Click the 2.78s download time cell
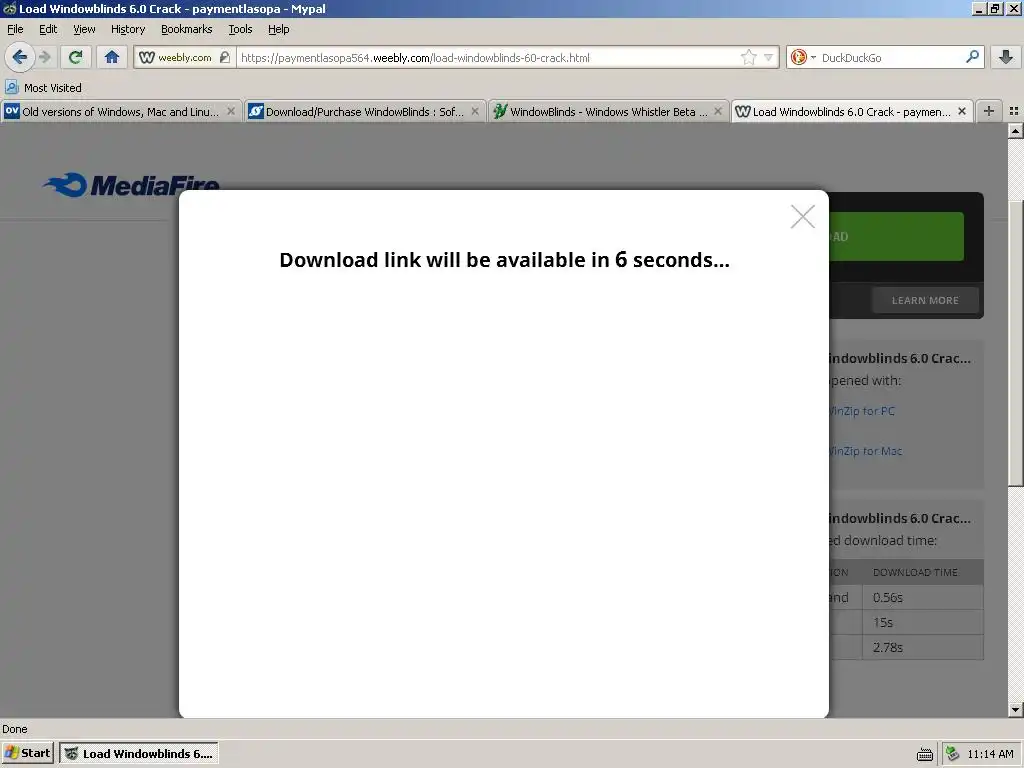Image resolution: width=1024 pixels, height=768 pixels. (x=922, y=647)
